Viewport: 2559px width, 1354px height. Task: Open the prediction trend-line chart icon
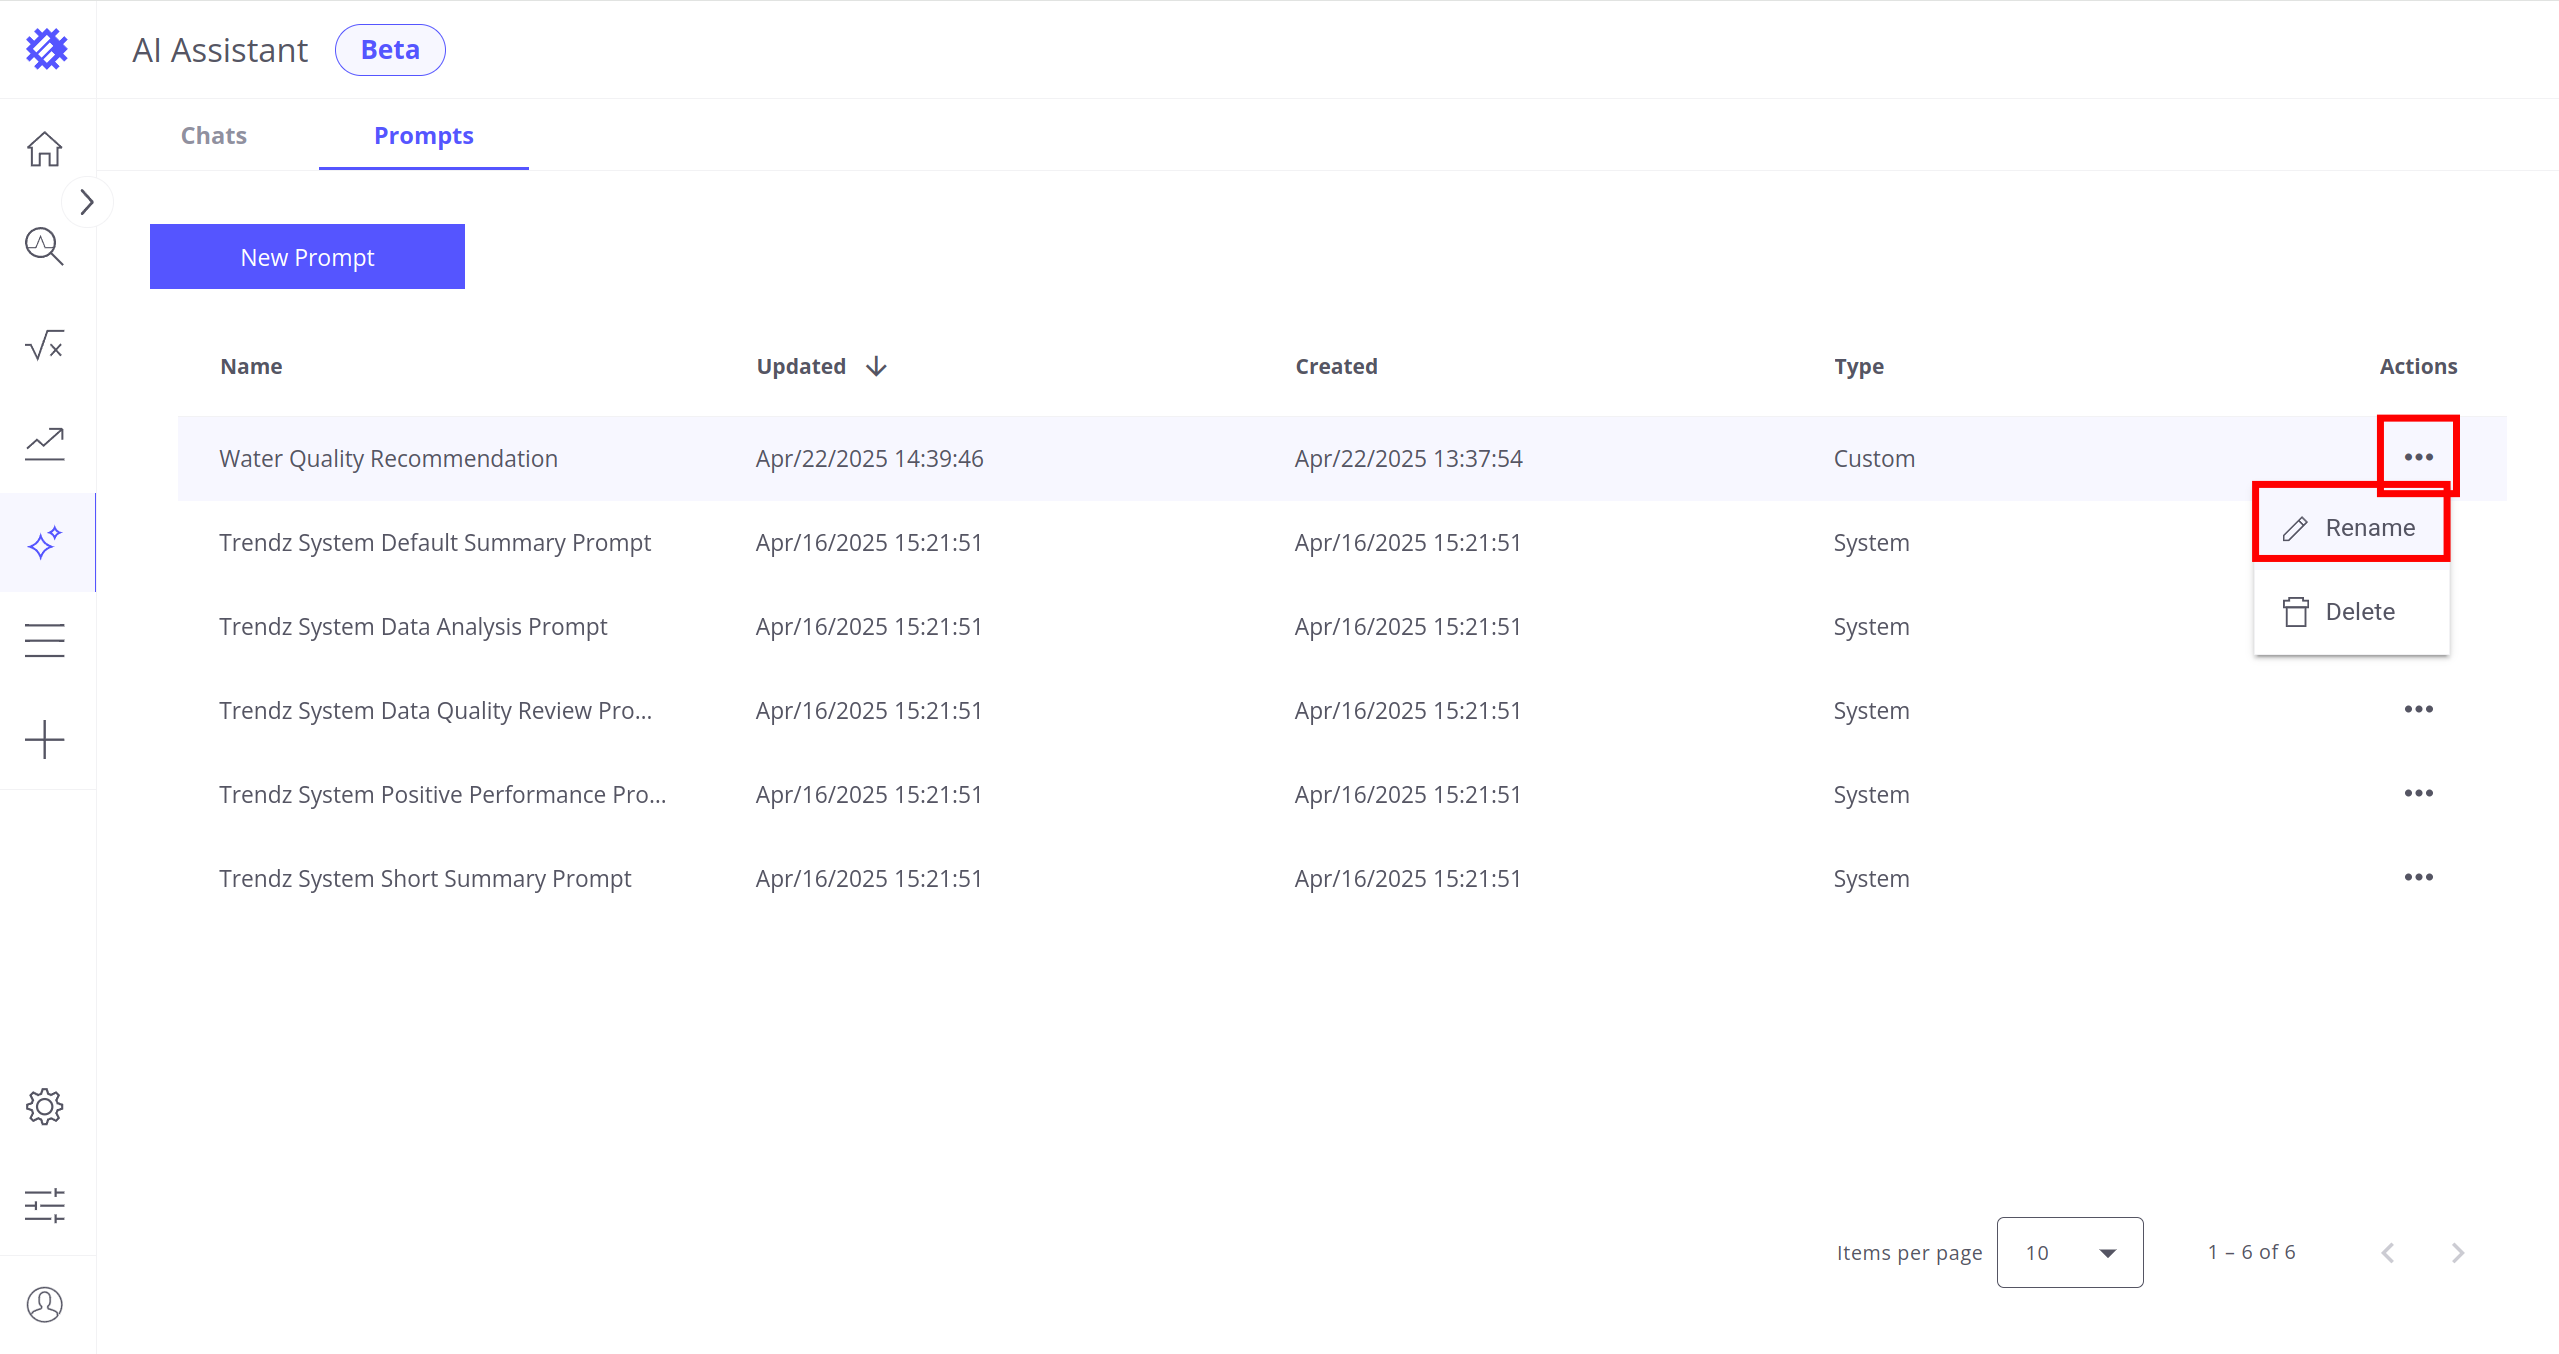tap(44, 443)
